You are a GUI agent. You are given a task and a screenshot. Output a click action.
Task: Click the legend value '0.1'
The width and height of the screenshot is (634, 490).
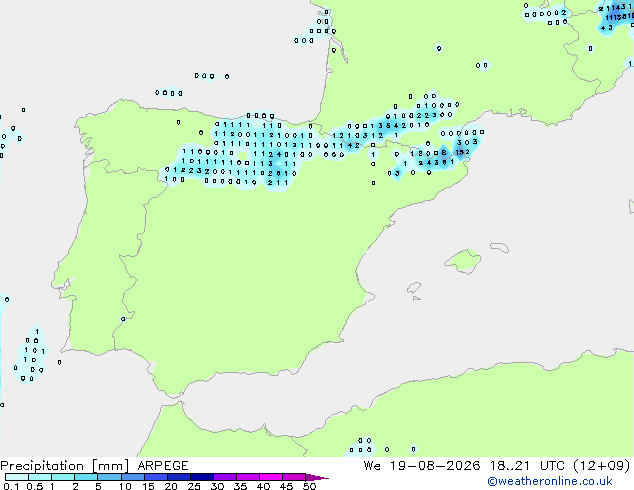click(x=12, y=486)
